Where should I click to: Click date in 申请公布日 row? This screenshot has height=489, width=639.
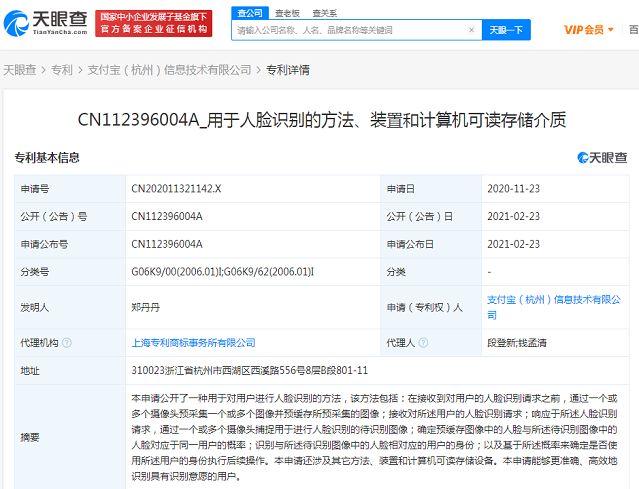pyautogui.click(x=513, y=244)
